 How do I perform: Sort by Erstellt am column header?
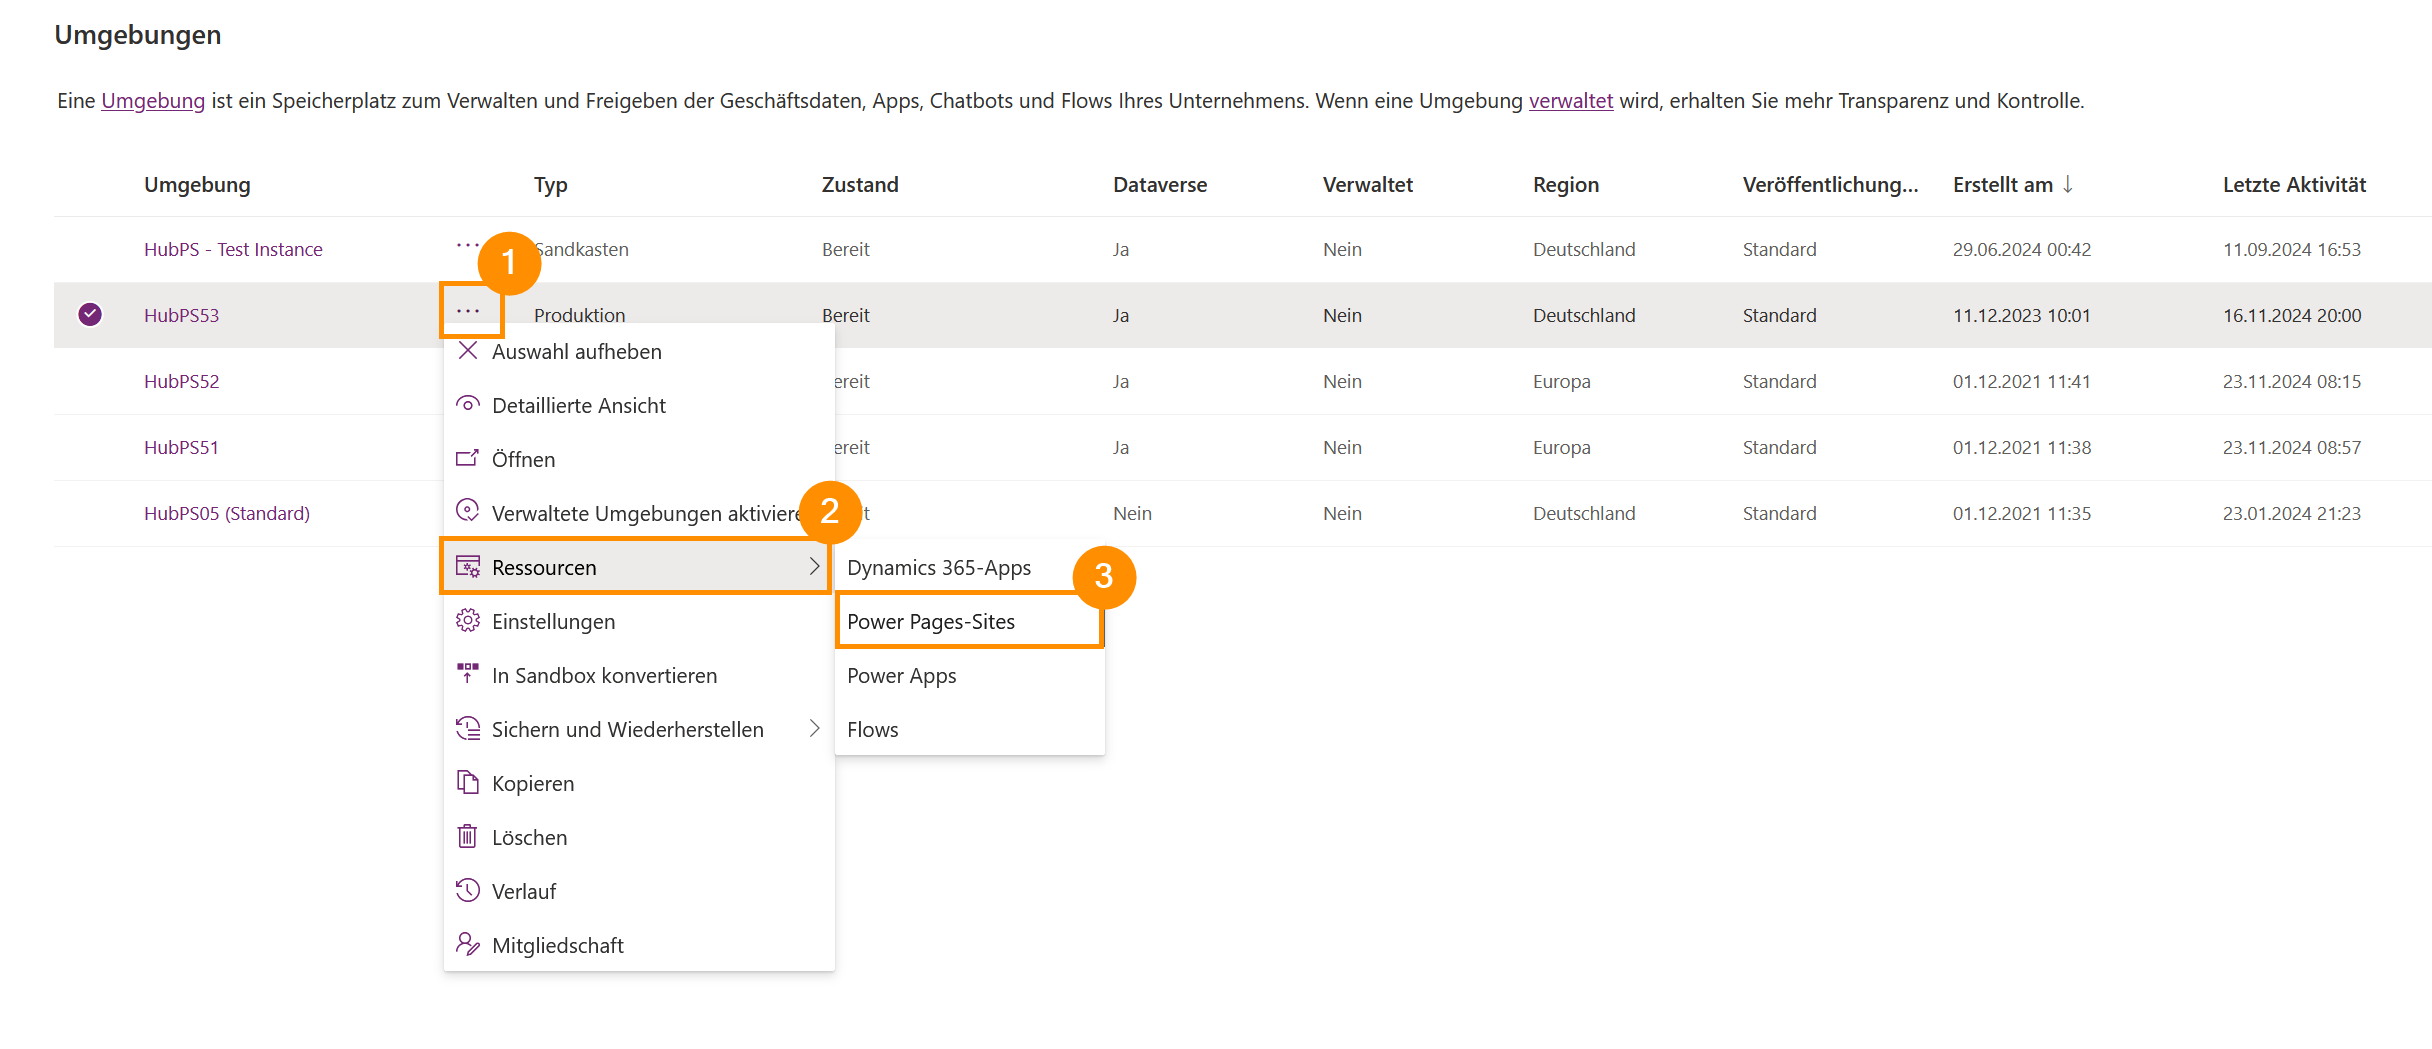[2002, 185]
